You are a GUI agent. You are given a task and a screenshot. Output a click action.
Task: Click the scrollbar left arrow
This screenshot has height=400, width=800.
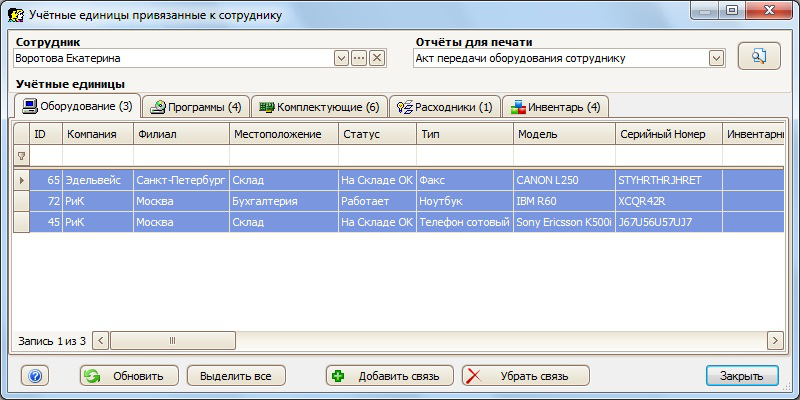tap(101, 340)
